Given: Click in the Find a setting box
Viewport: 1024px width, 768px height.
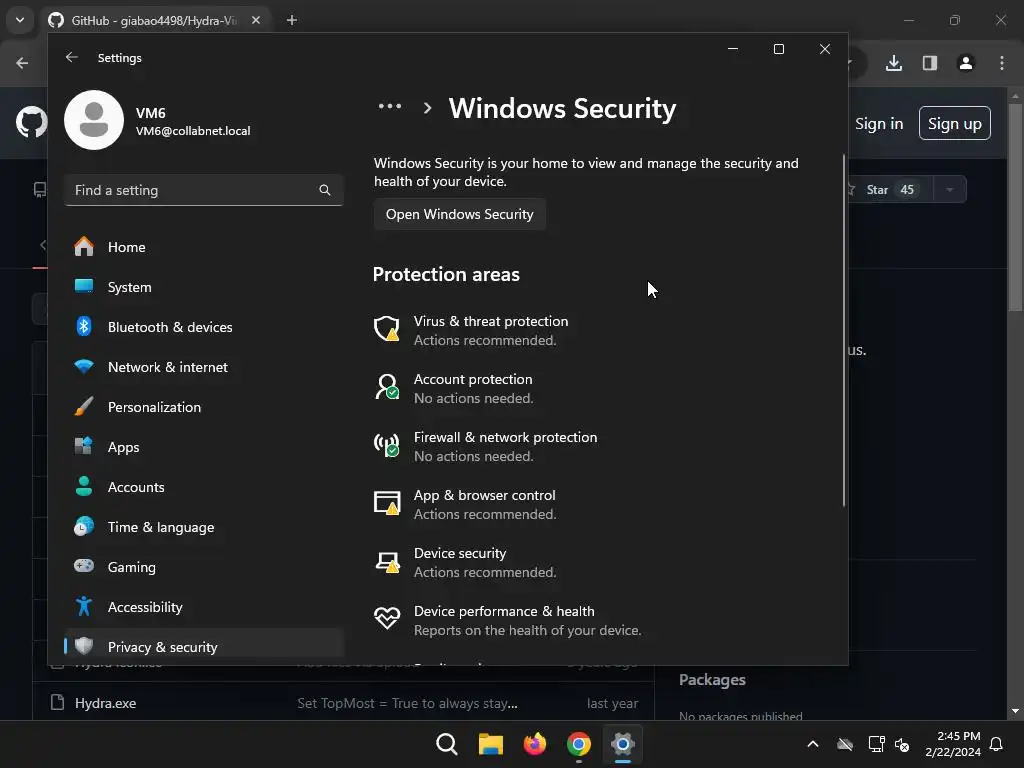Looking at the screenshot, I should point(204,190).
